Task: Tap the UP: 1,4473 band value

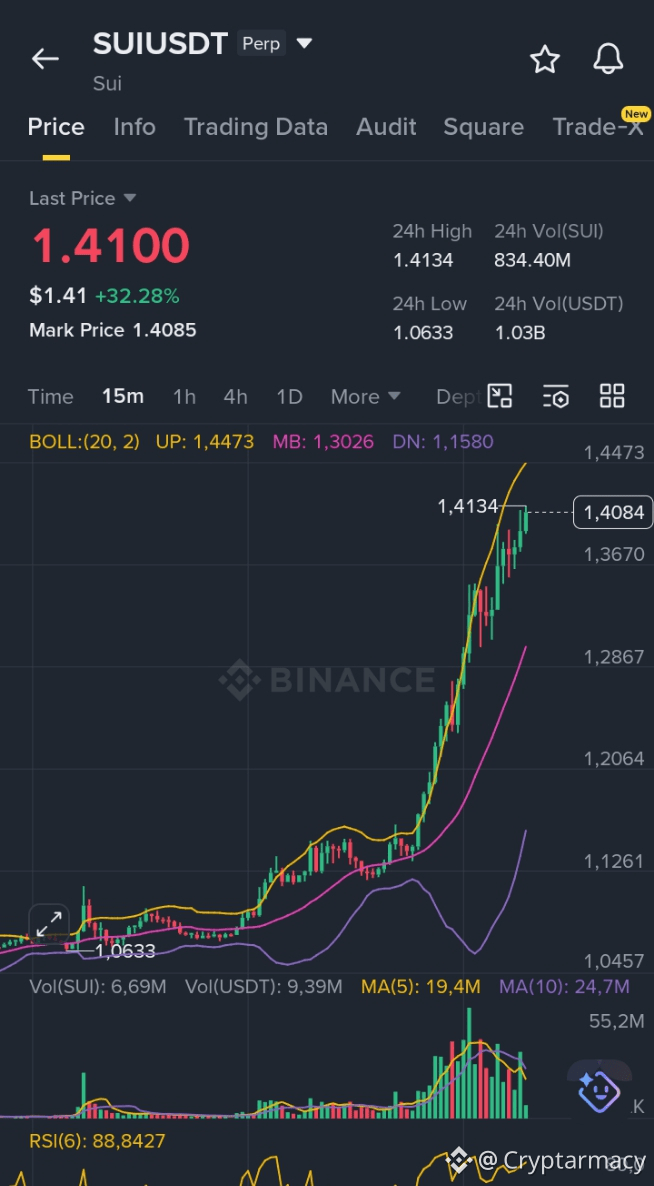Action: [x=205, y=442]
